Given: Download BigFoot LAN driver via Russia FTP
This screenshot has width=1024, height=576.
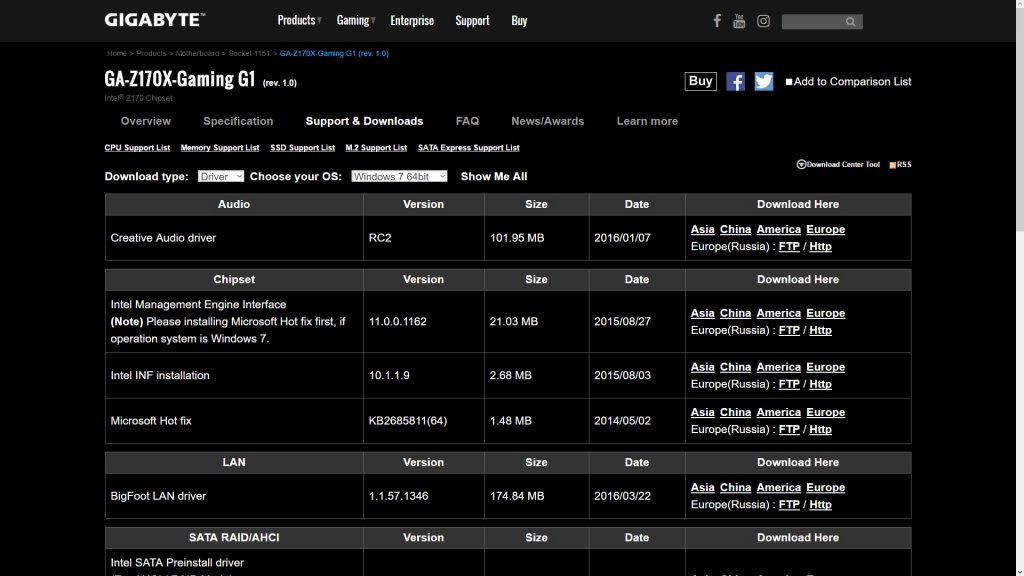Looking at the screenshot, I should 789,504.
